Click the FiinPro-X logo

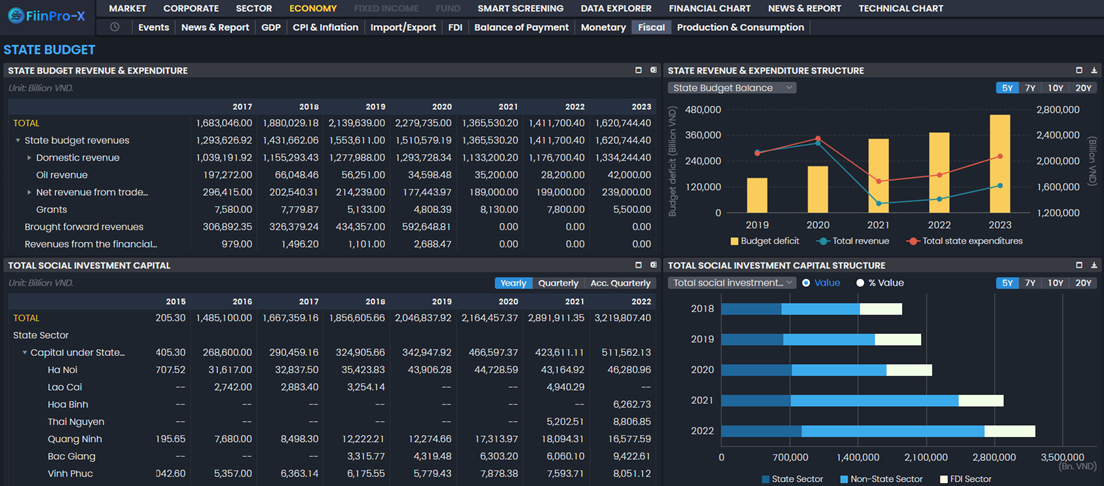pyautogui.click(x=48, y=15)
